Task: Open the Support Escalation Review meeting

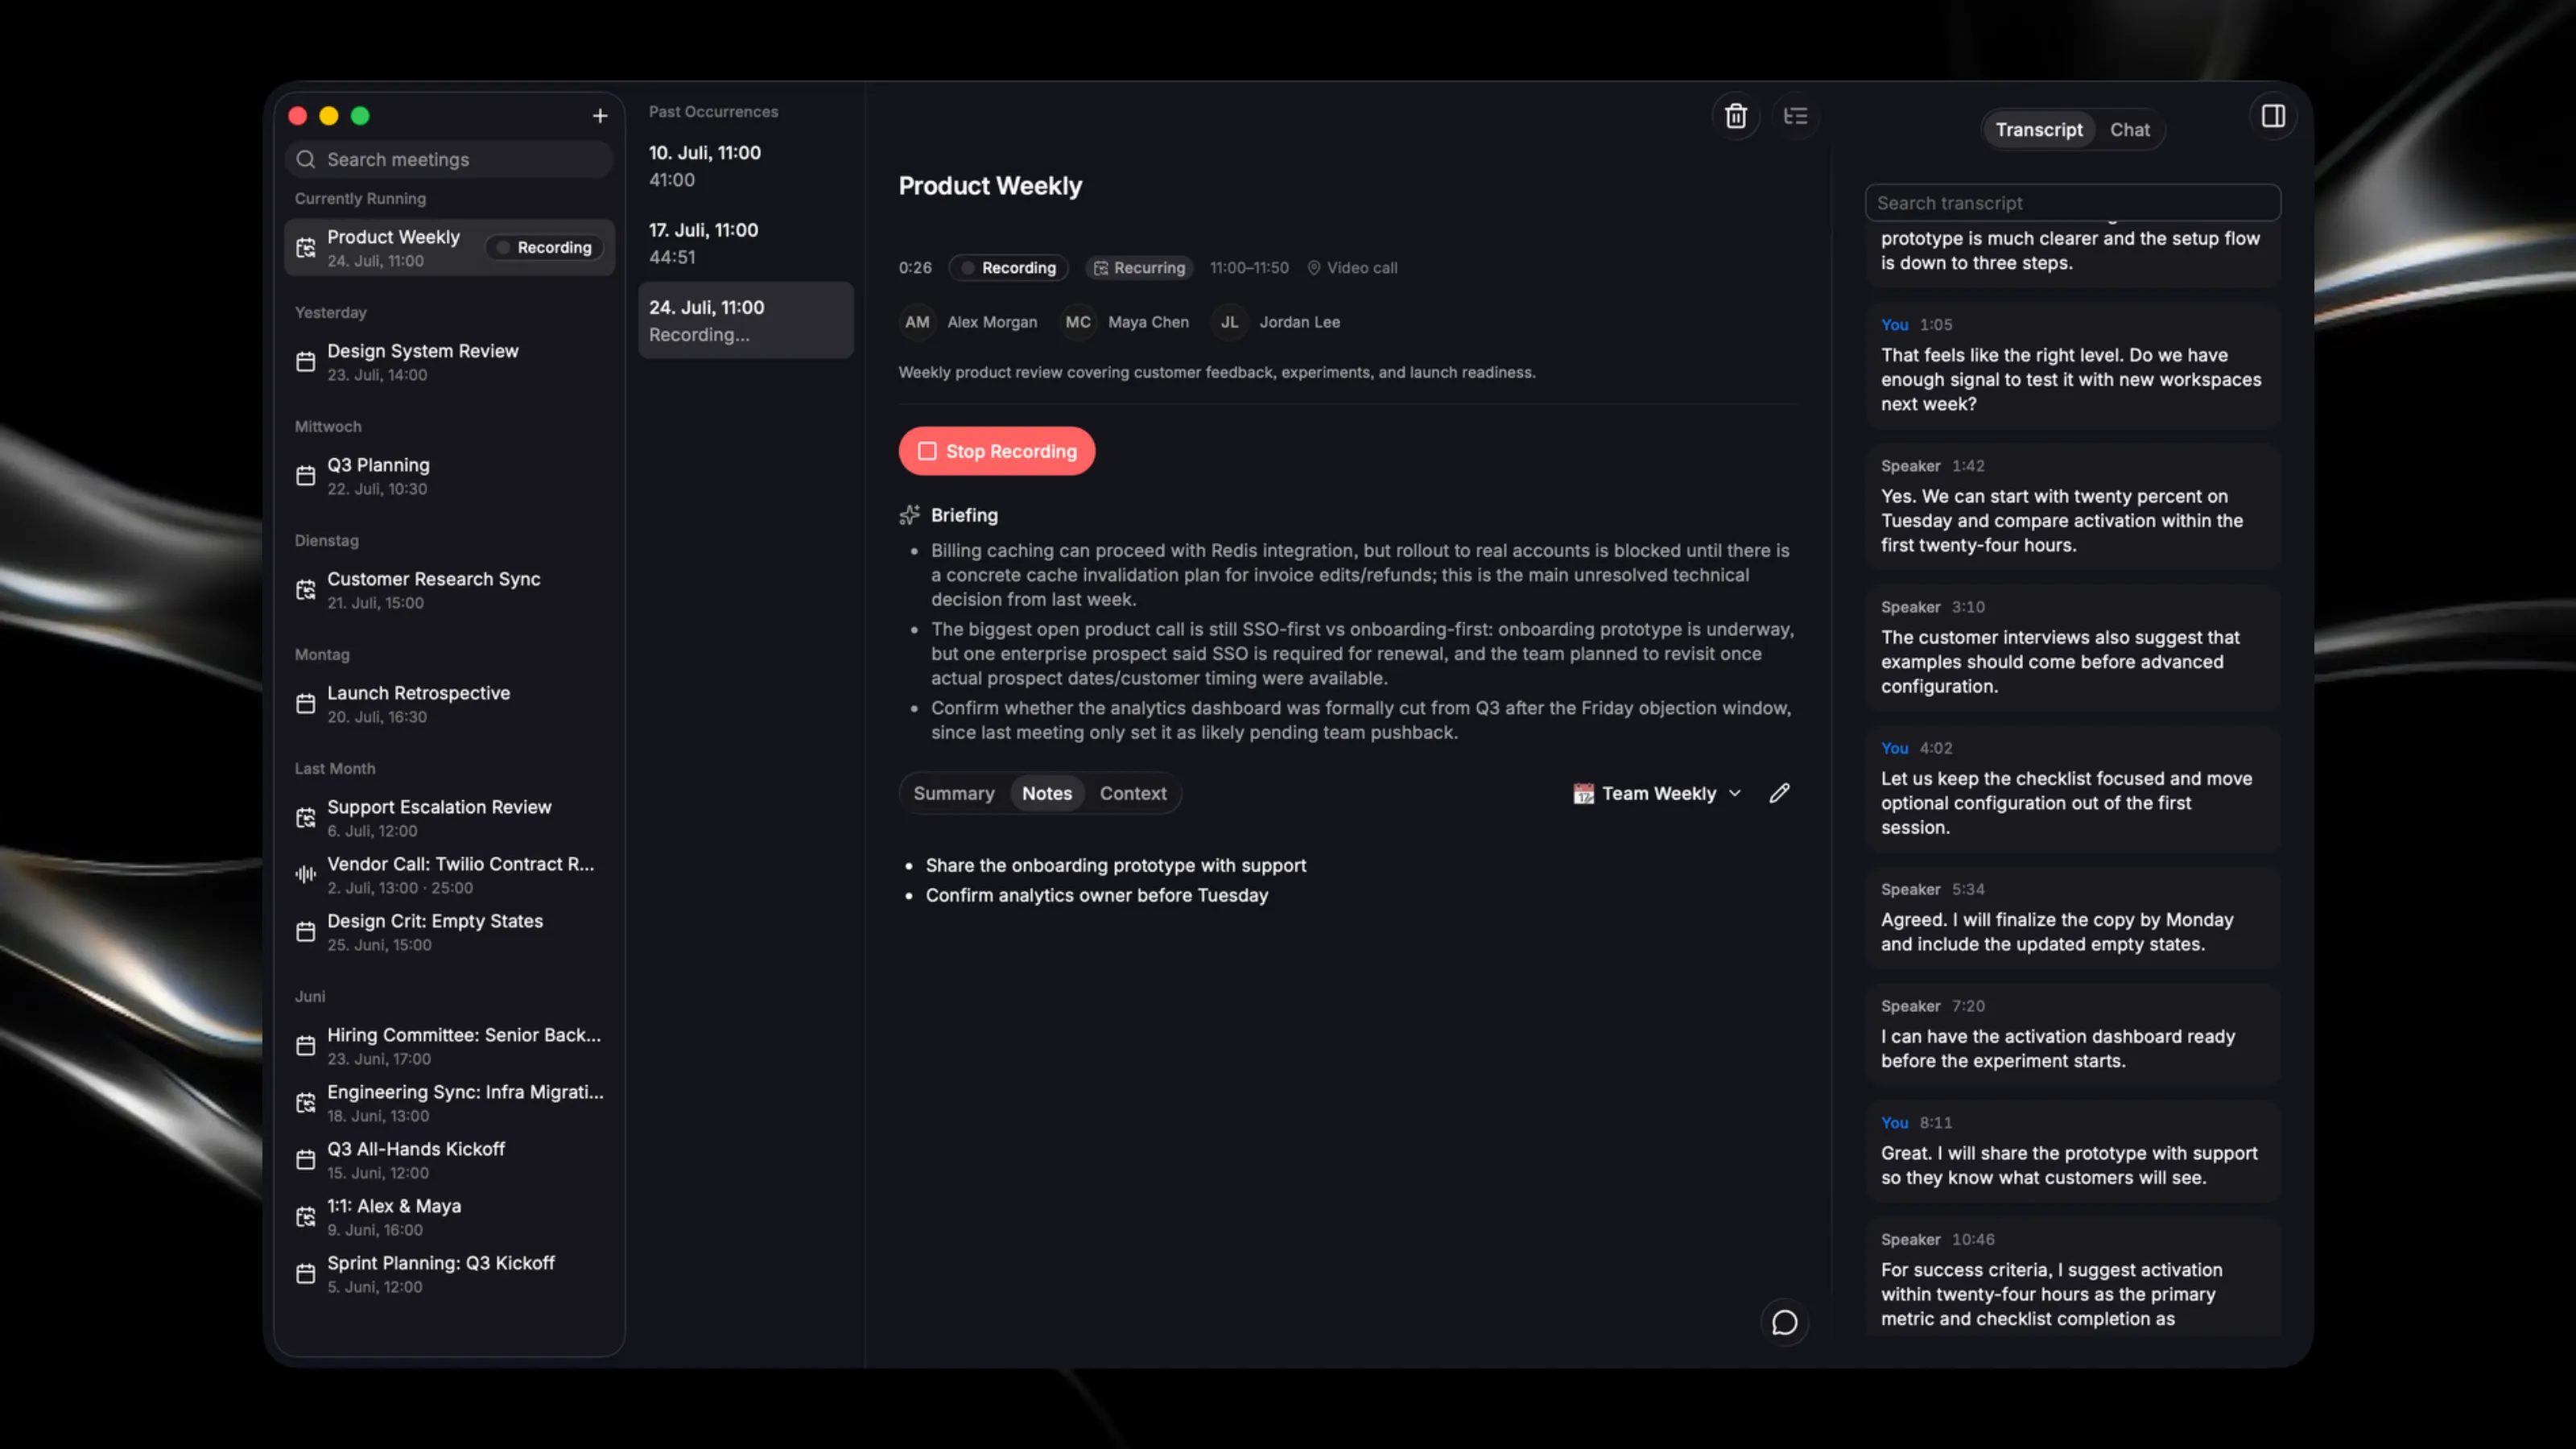Action: coord(449,818)
